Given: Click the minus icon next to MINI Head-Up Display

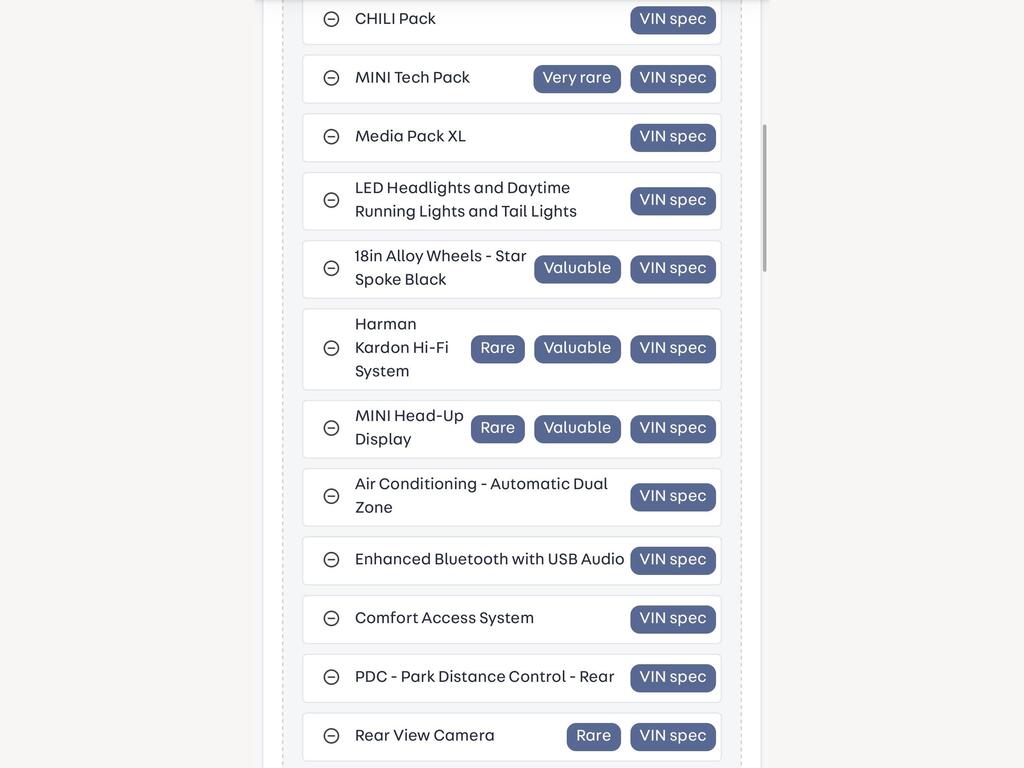Looking at the screenshot, I should (x=331, y=428).
